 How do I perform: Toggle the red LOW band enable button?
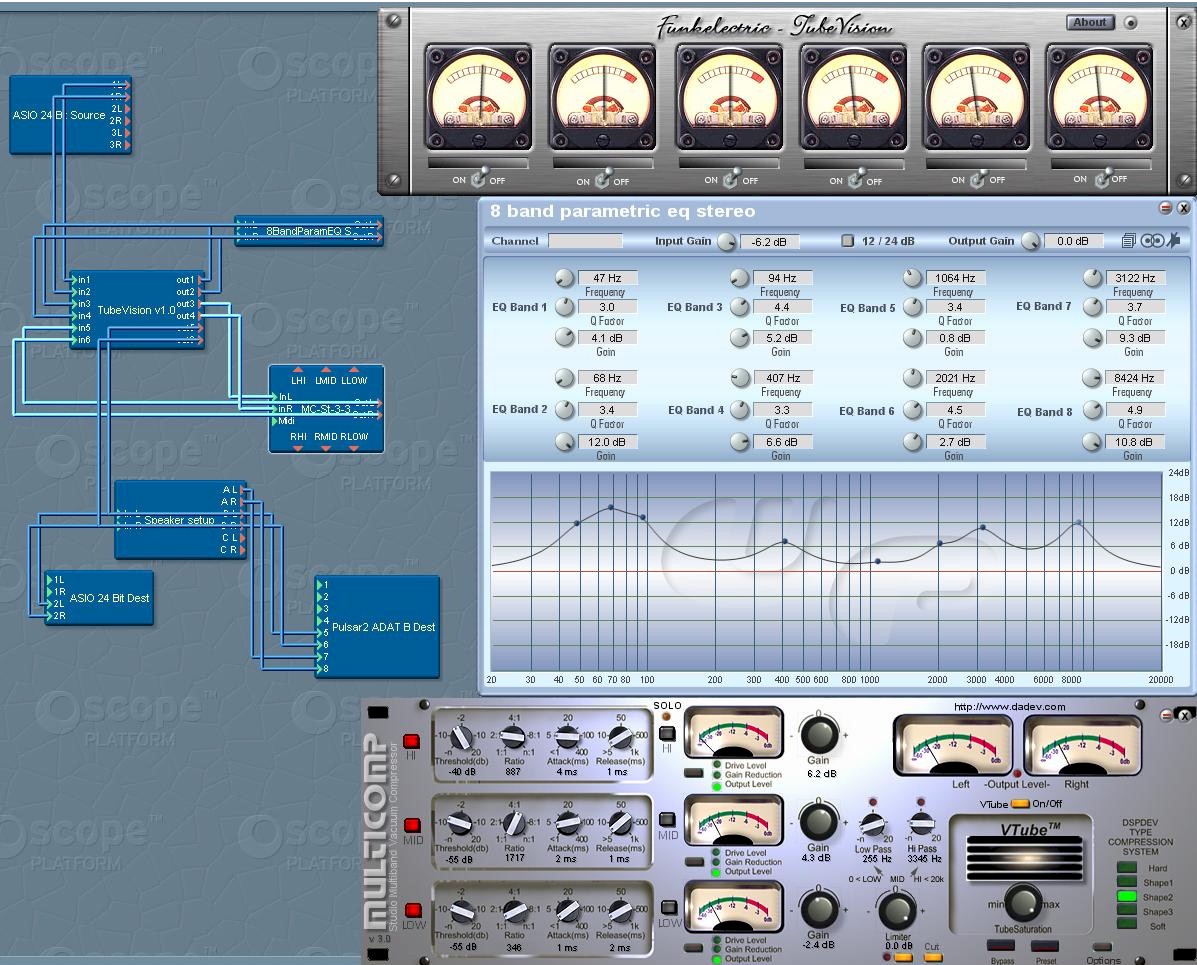(x=412, y=910)
